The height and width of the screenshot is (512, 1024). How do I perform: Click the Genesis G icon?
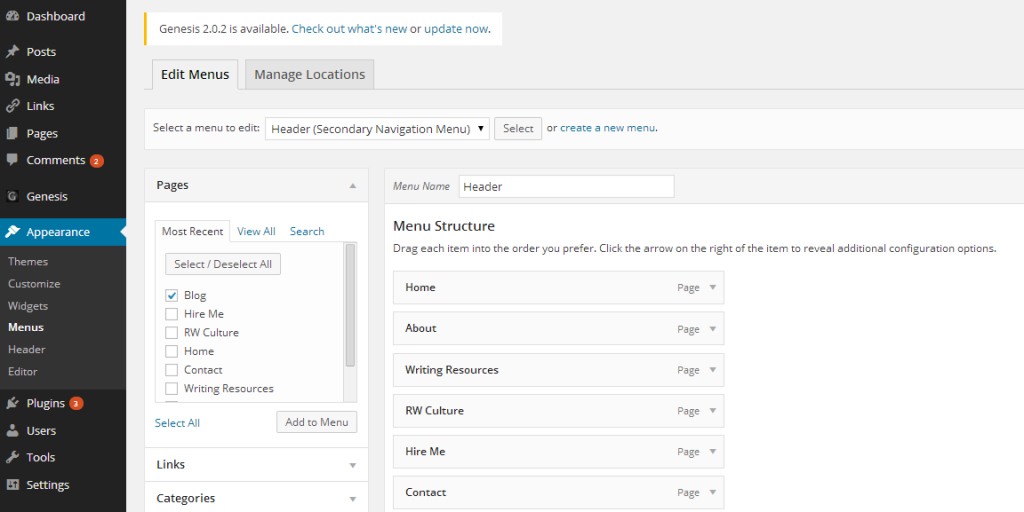(12, 197)
